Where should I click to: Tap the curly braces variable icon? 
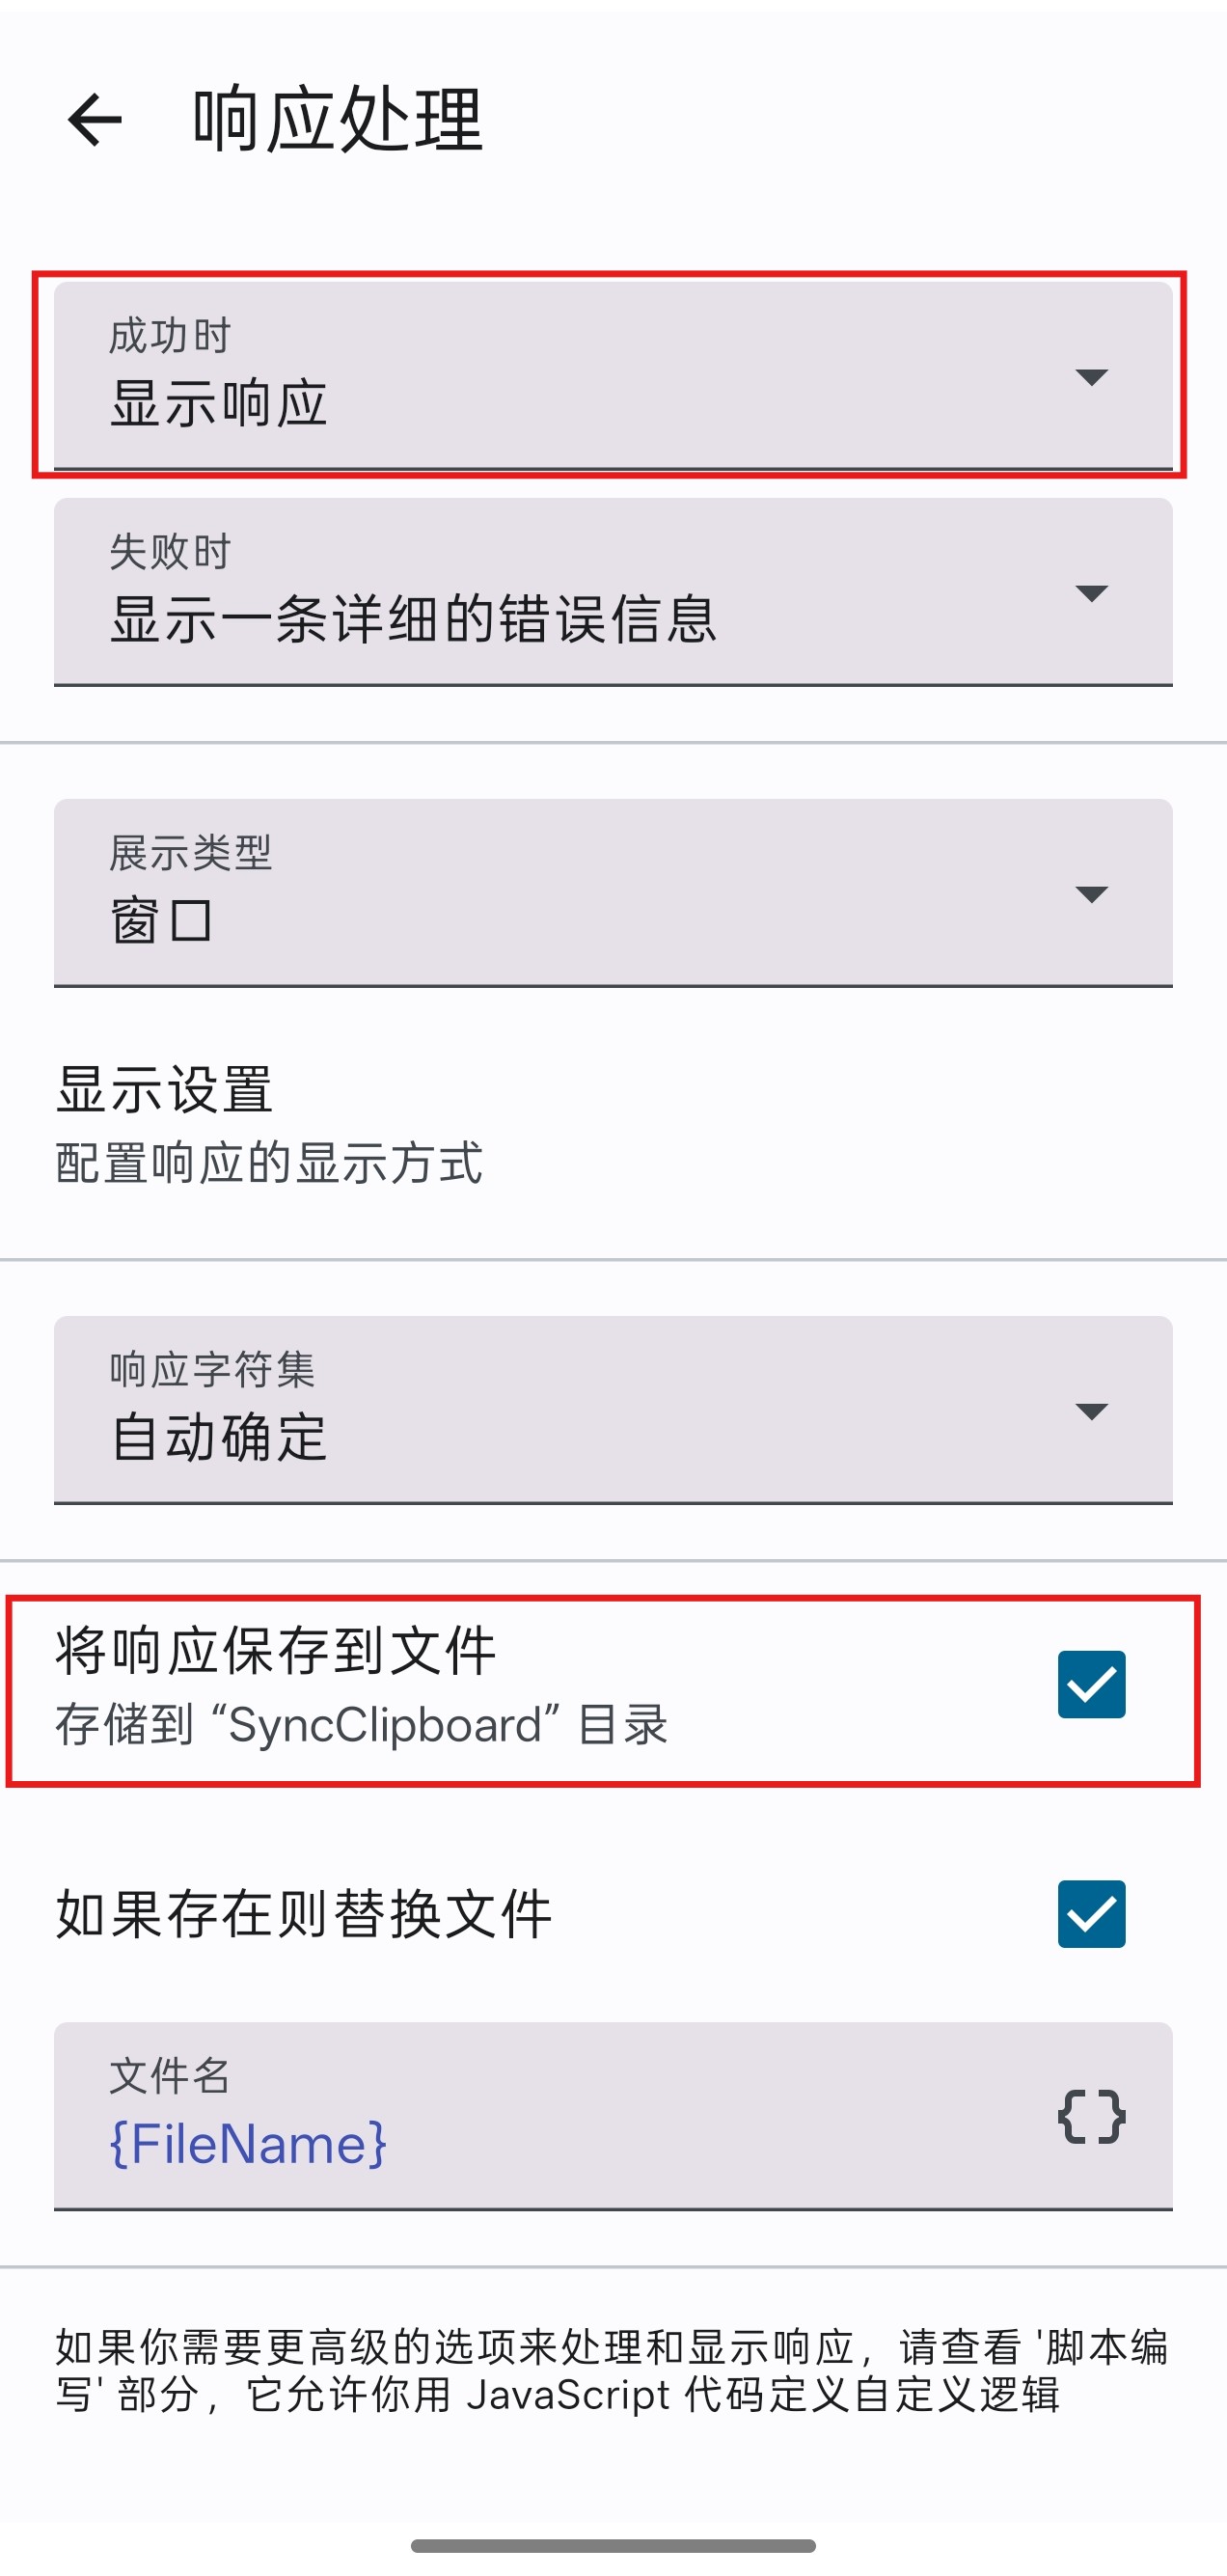pos(1091,2116)
